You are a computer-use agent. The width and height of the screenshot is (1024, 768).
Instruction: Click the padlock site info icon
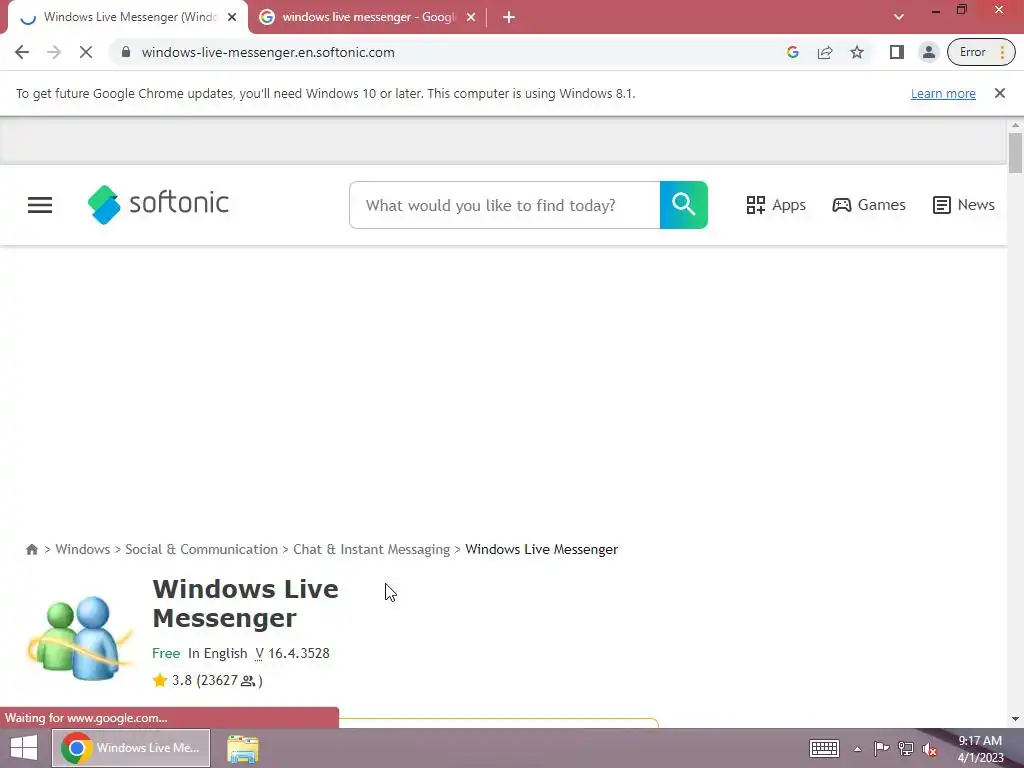(x=126, y=52)
